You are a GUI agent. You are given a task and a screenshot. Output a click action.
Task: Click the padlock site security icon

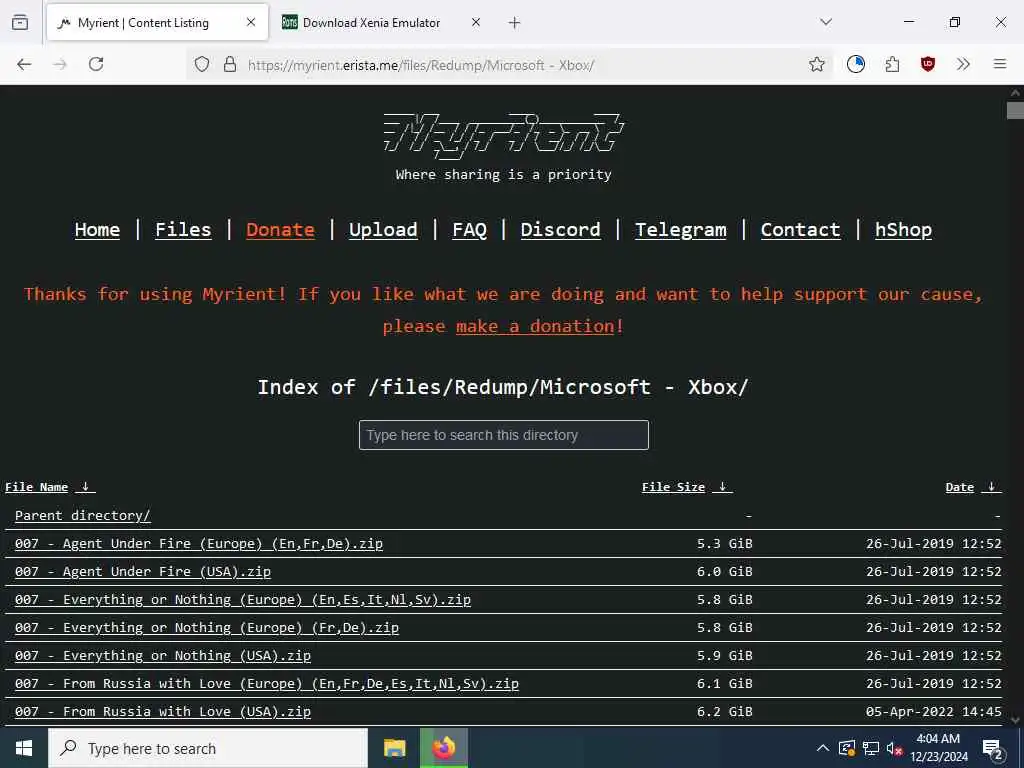pyautogui.click(x=229, y=64)
